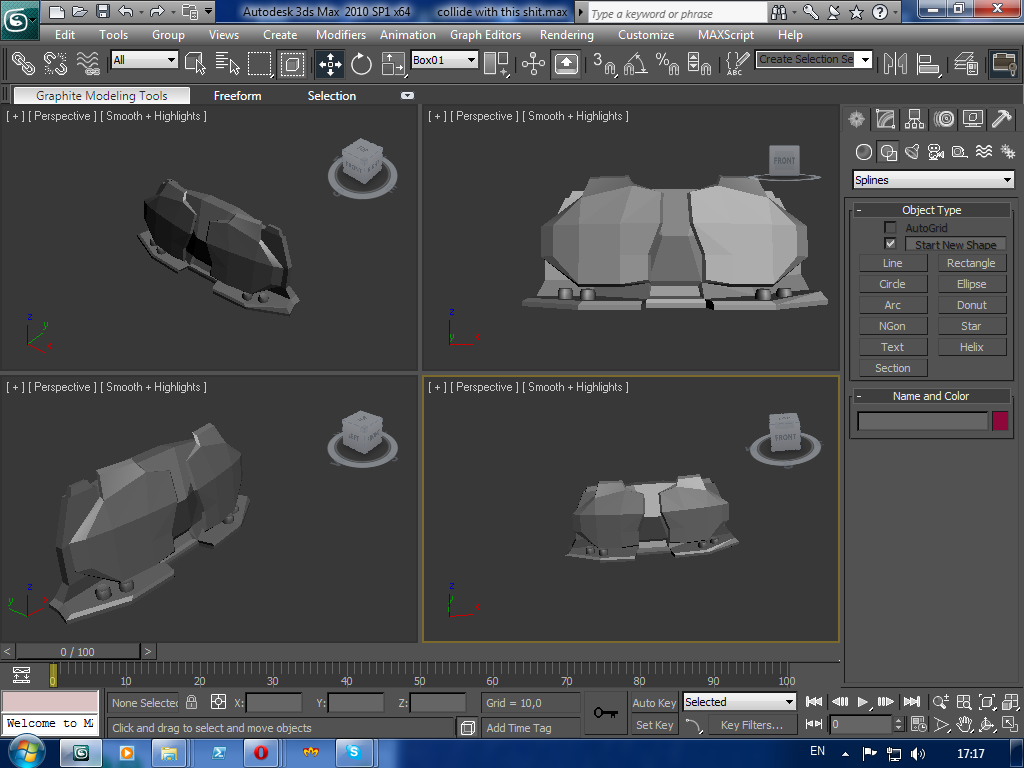Open the Utilities hammer panel
The height and width of the screenshot is (768, 1024).
1001,119
